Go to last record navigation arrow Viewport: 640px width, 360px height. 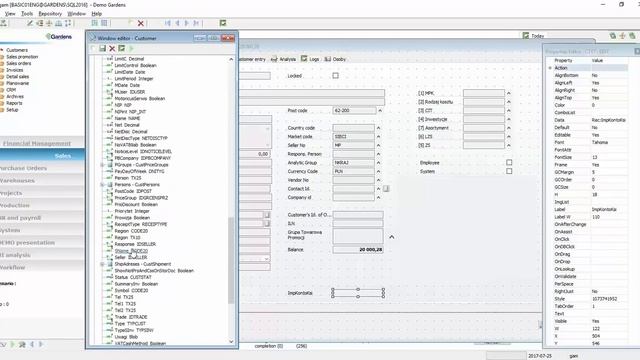[196, 23]
